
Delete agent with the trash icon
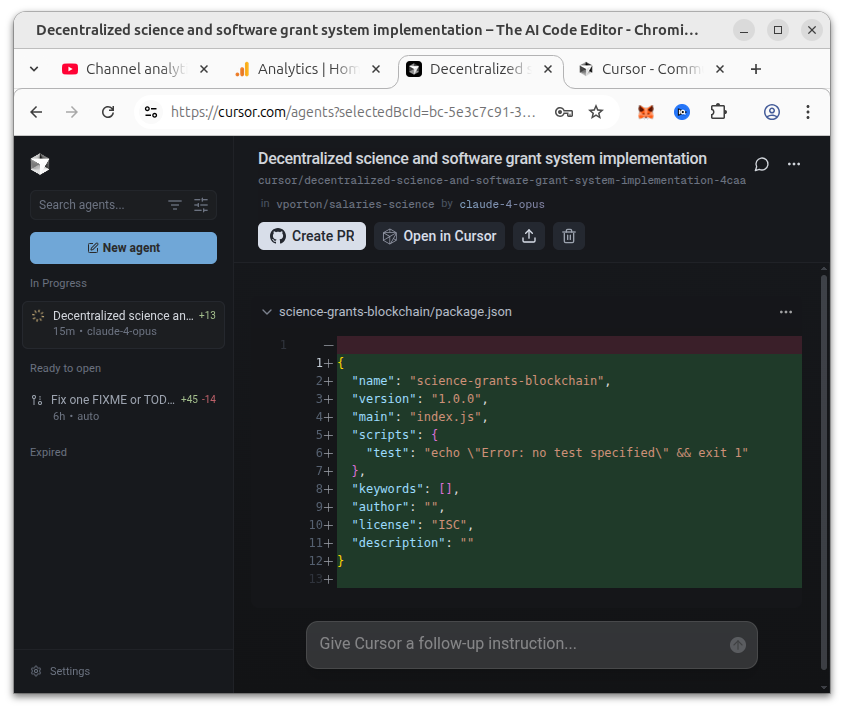pos(569,236)
